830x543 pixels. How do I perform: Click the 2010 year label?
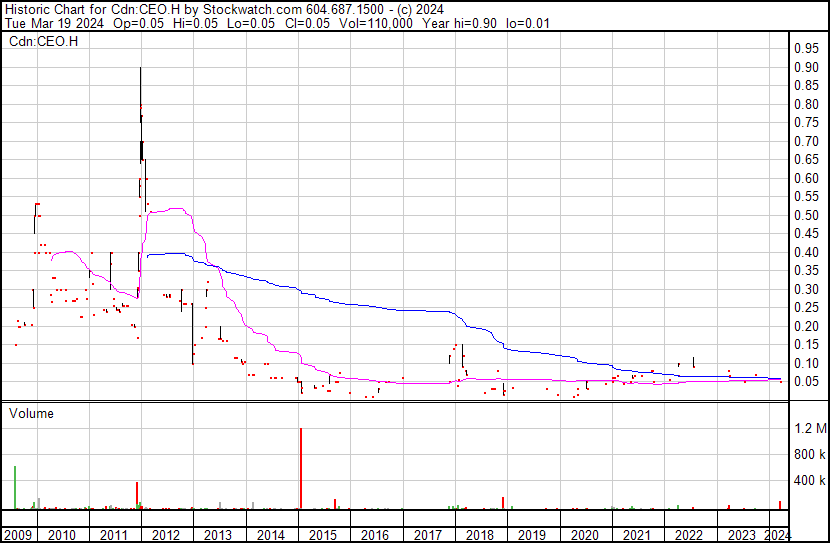pos(62,535)
